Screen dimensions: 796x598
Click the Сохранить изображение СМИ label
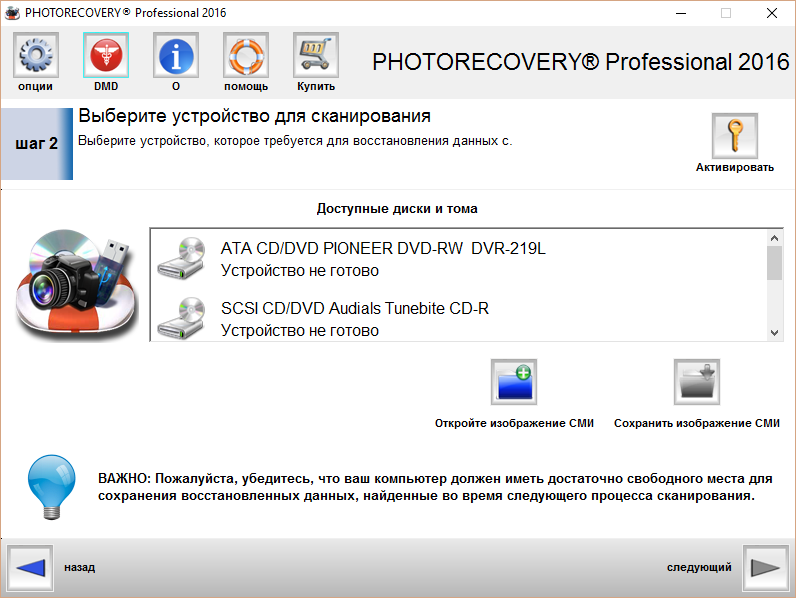(697, 423)
